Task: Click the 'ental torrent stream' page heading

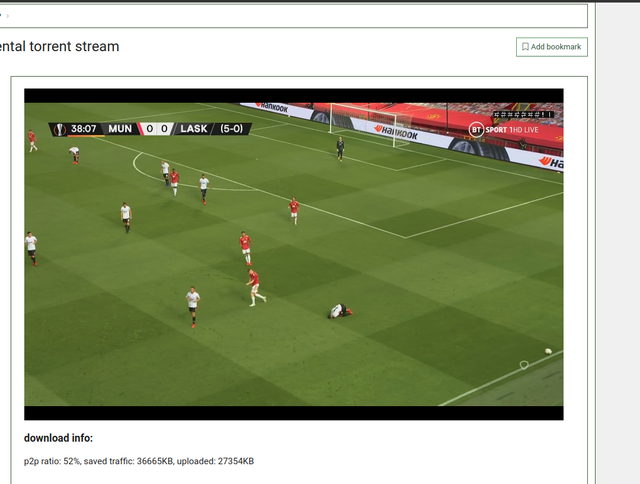Action: click(x=59, y=47)
